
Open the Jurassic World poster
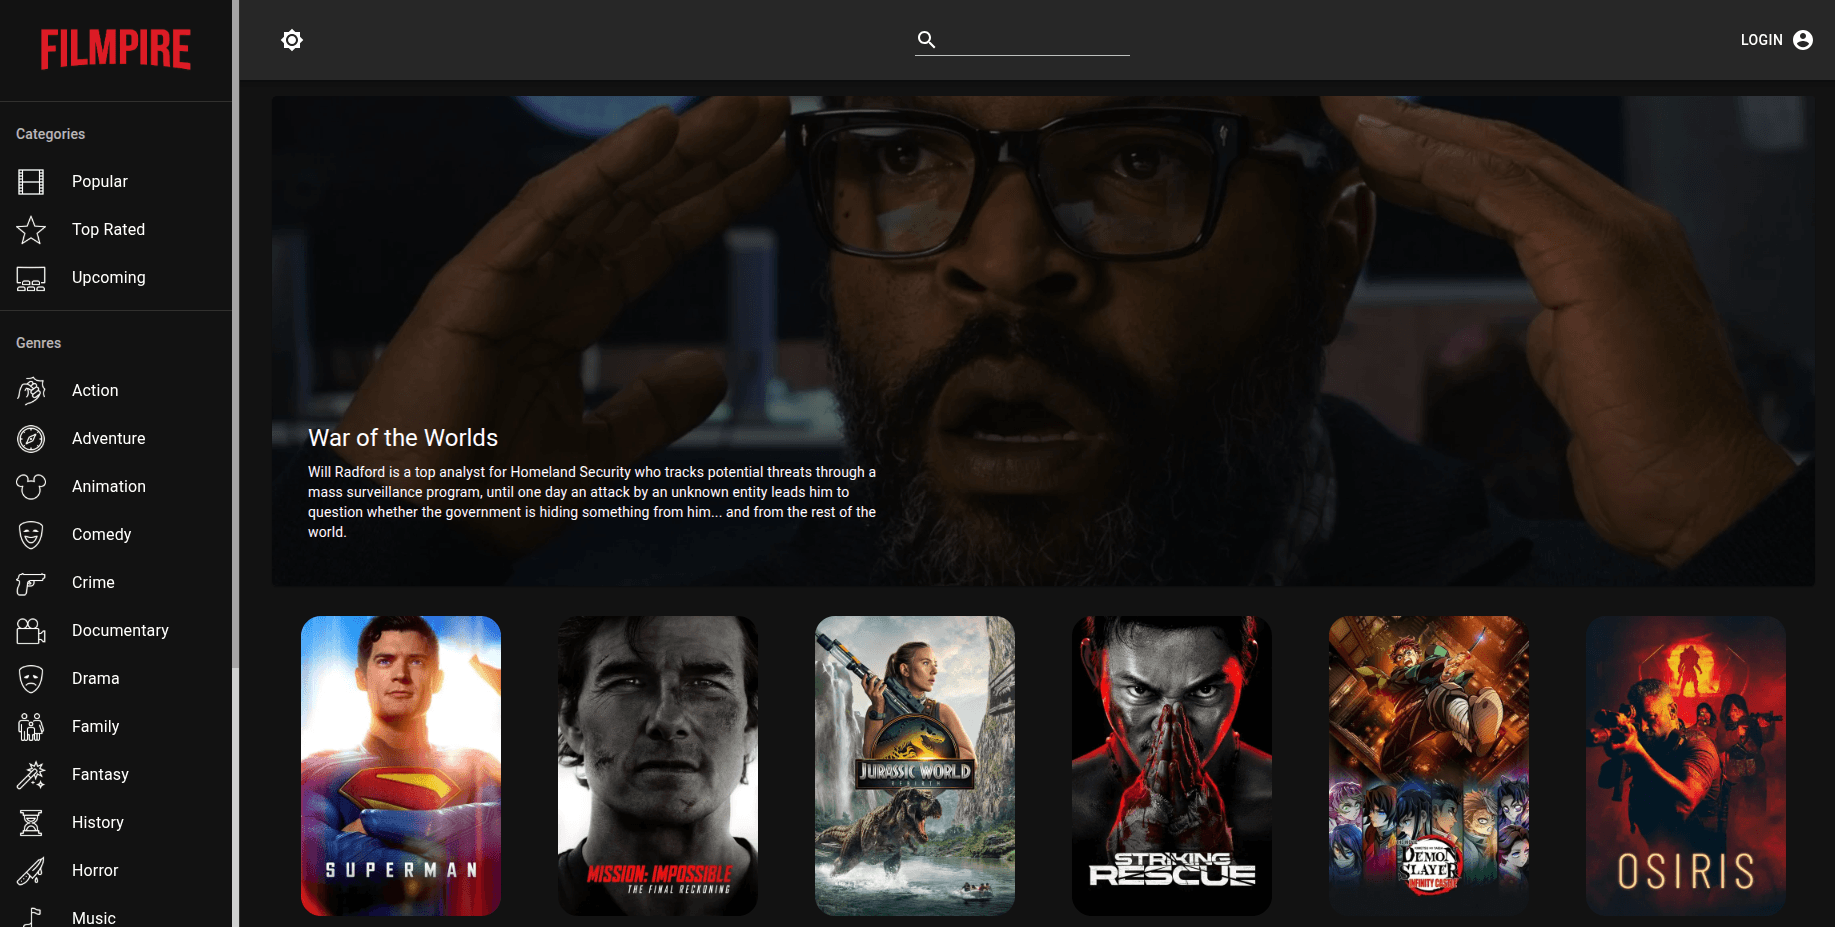click(915, 766)
